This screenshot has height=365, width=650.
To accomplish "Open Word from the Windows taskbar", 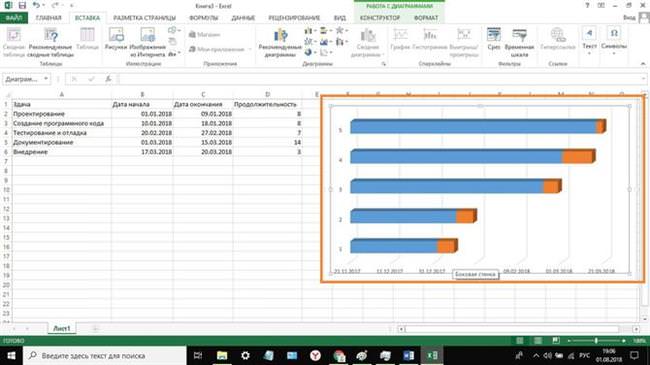I will (x=408, y=355).
